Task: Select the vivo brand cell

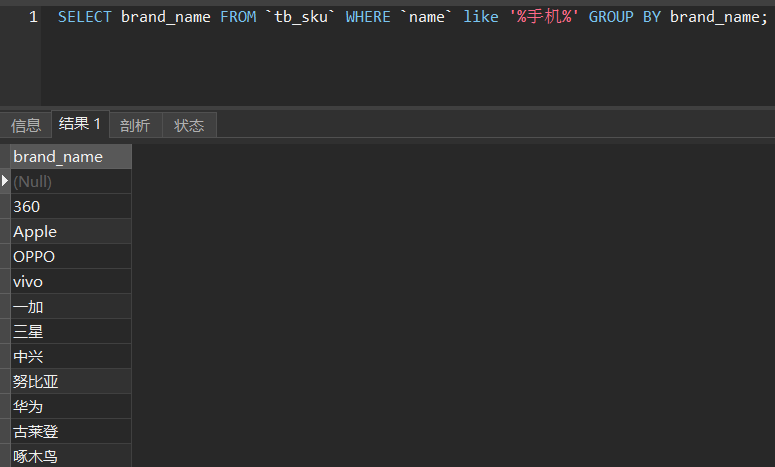Action: (x=71, y=282)
